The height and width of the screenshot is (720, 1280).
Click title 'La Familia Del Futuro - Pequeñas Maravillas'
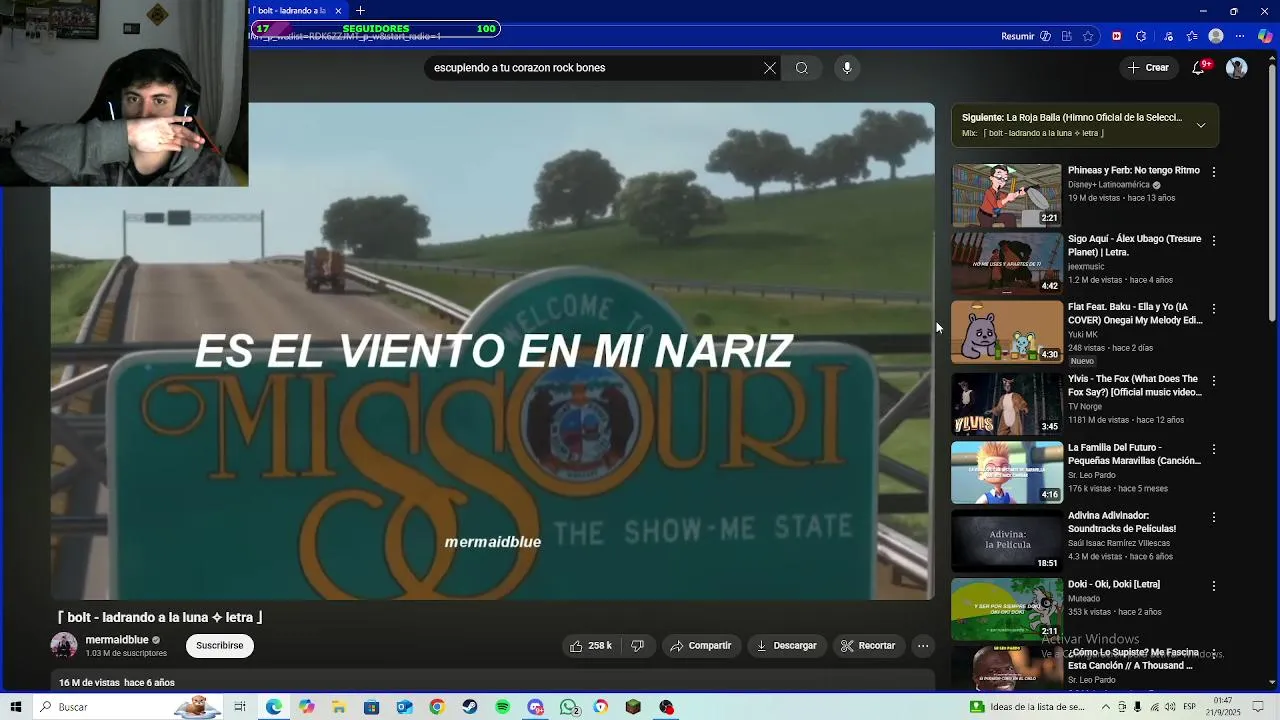(1134, 455)
